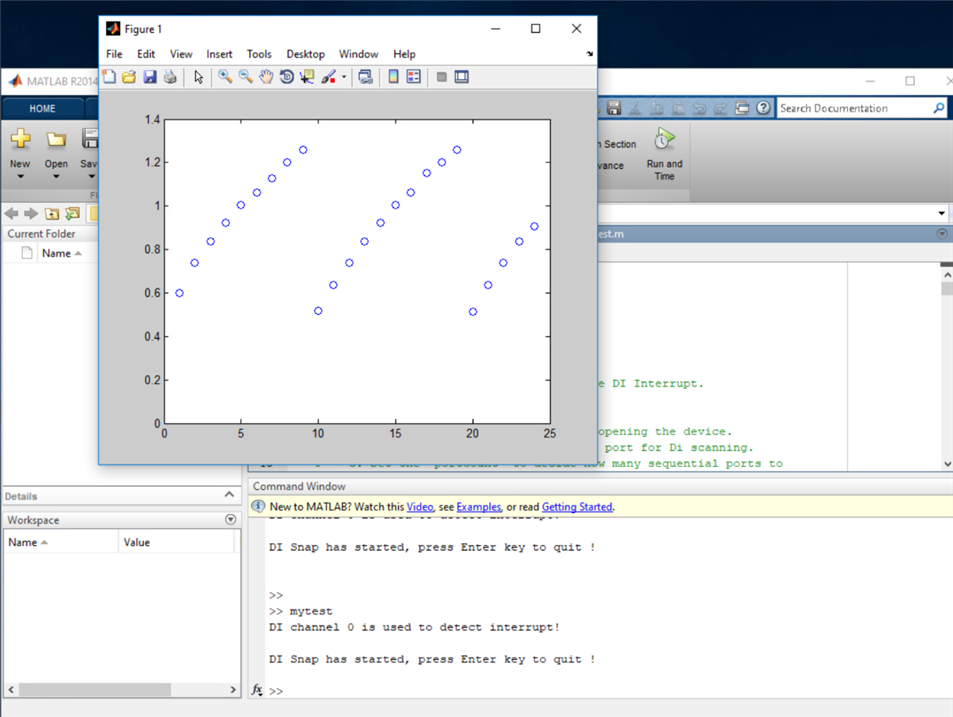Focus the Search Documentation field
This screenshot has height=717, width=953.
pyautogui.click(x=854, y=108)
